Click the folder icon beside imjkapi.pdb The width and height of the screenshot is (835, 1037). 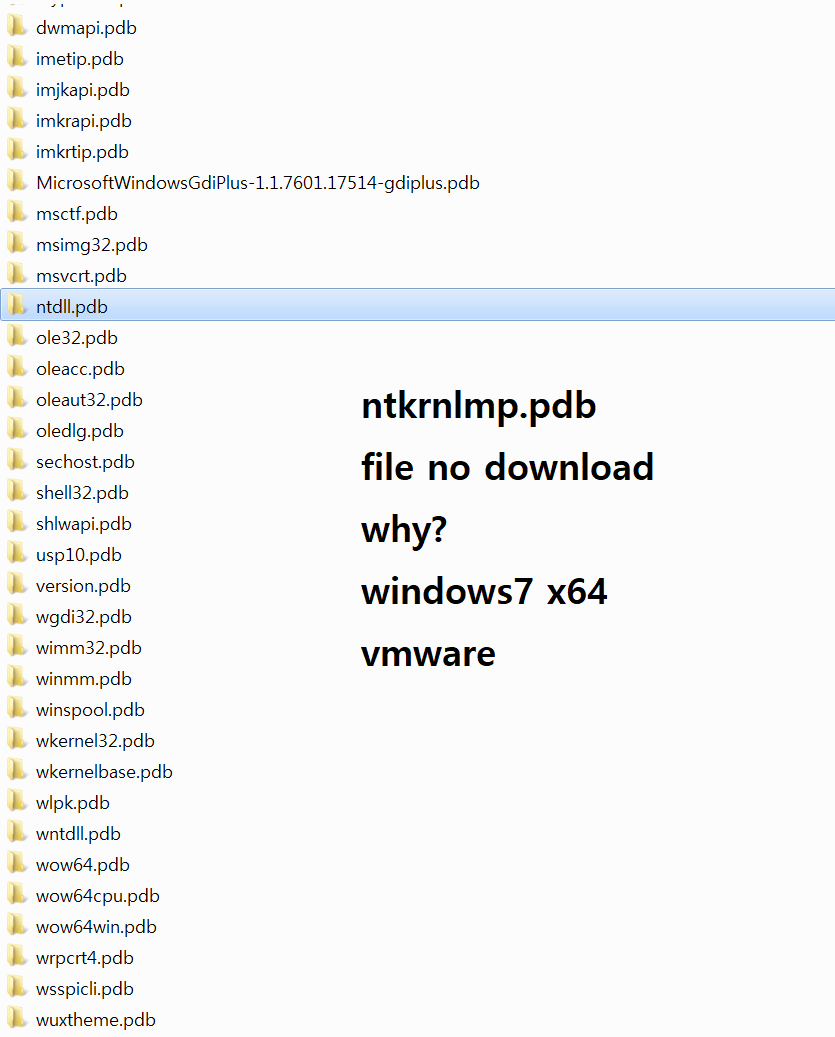coord(17,89)
